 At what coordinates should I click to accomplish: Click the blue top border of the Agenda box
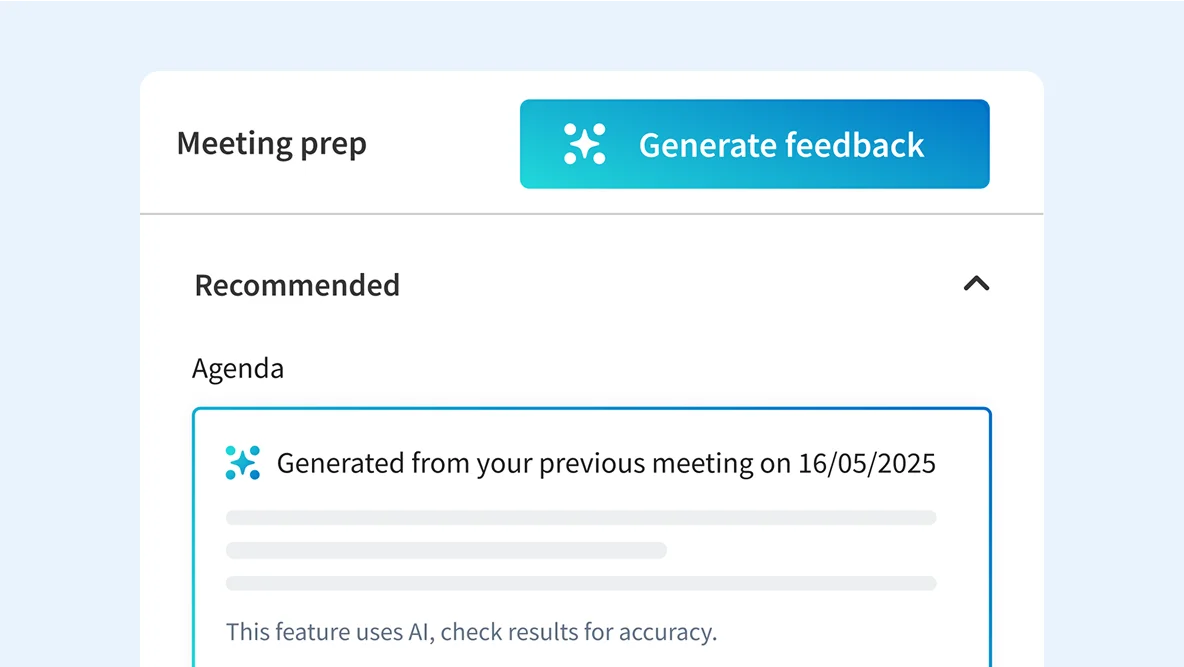click(x=591, y=409)
